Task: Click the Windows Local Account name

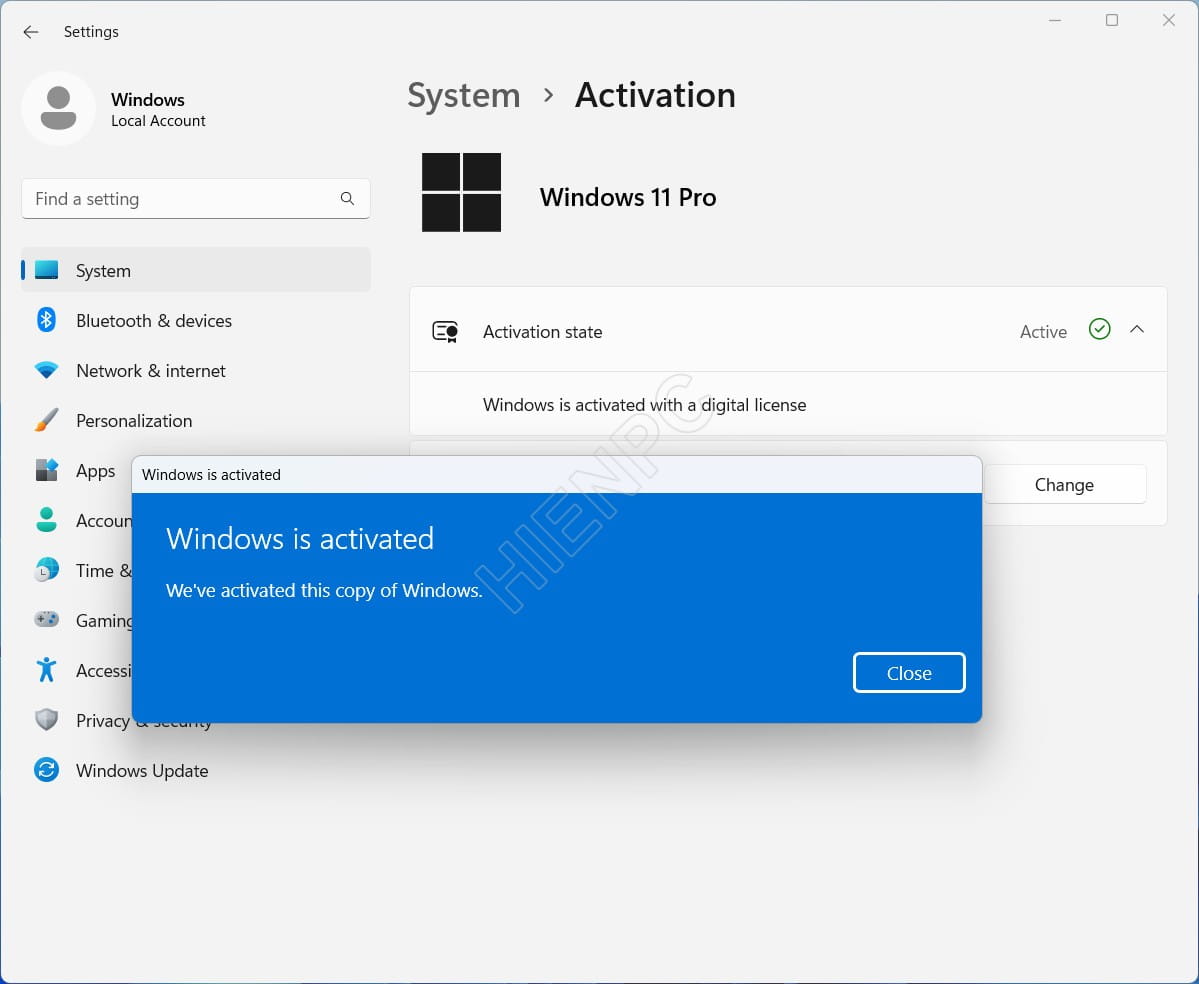Action: 158,109
